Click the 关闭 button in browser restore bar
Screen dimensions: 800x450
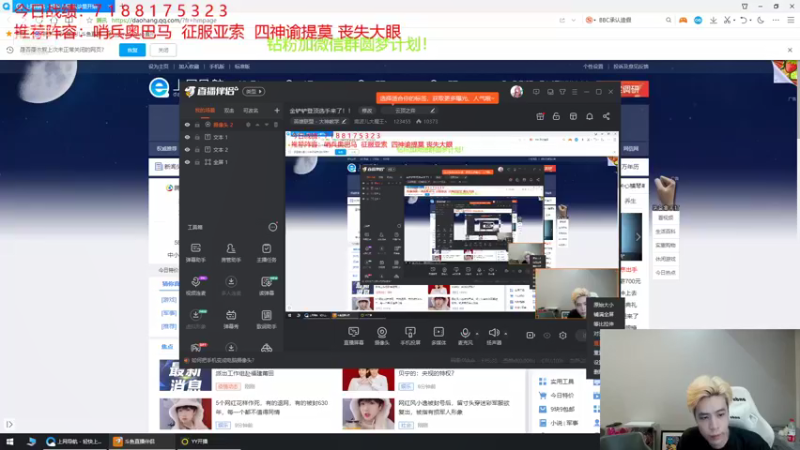click(x=163, y=50)
